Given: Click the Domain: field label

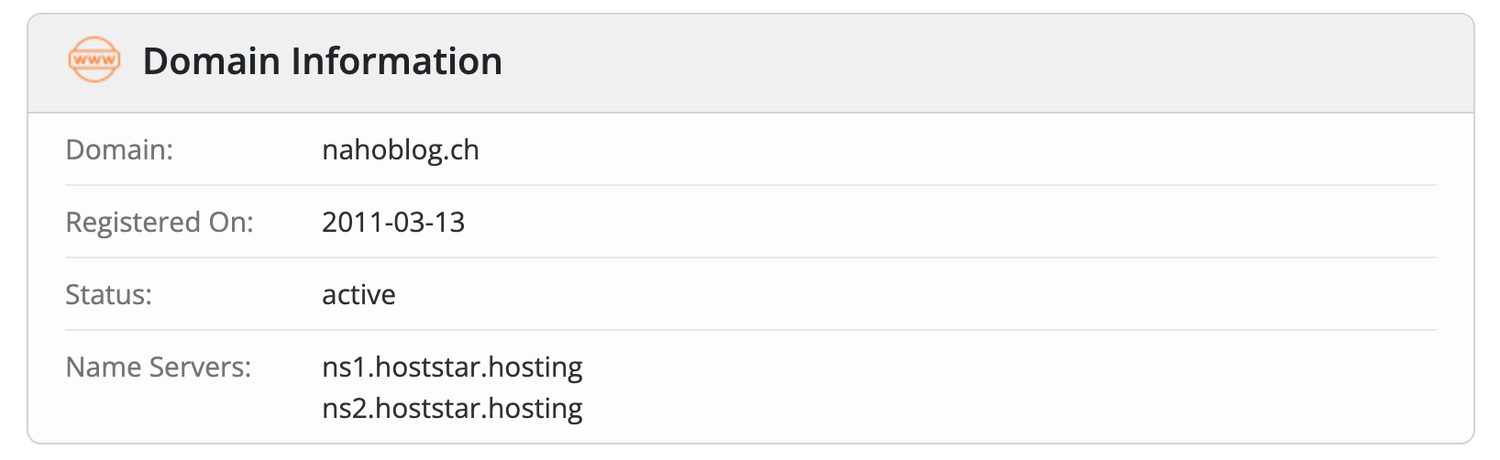Looking at the screenshot, I should [x=119, y=150].
